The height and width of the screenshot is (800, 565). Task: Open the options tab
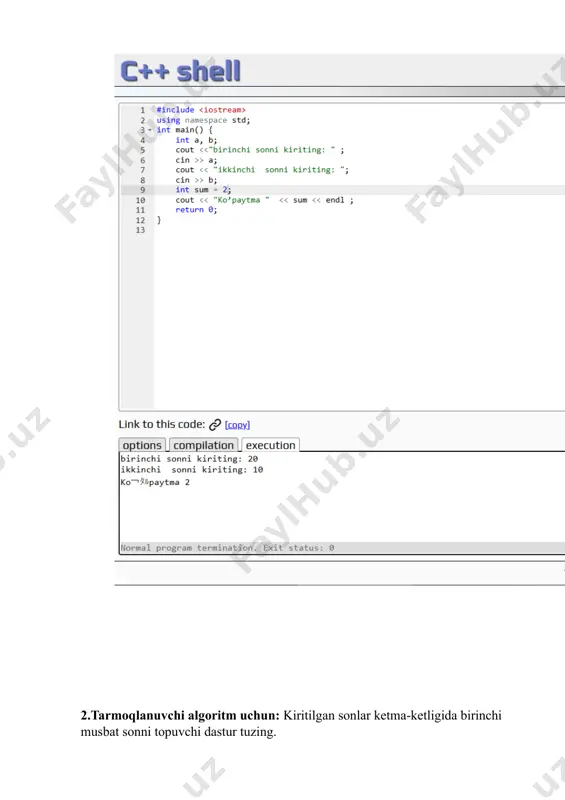(142, 445)
